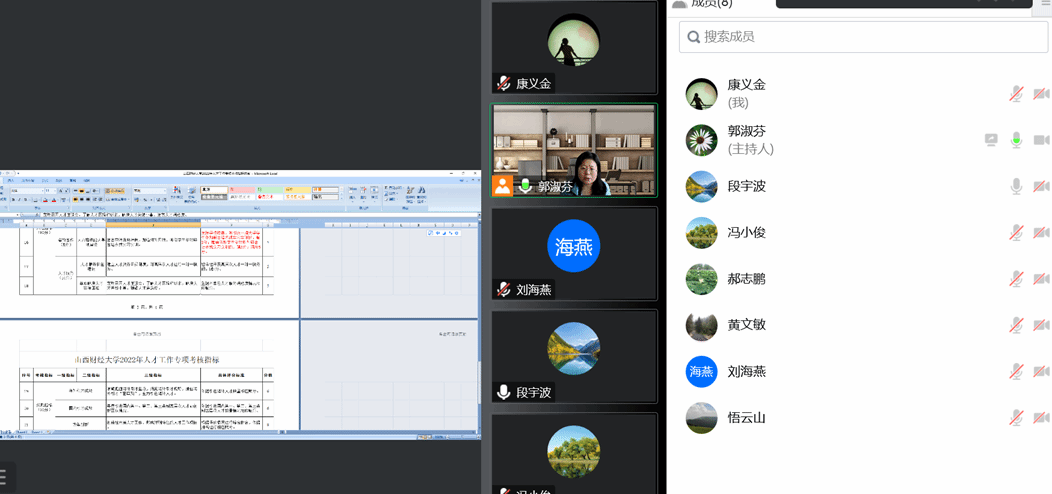Toggle 悟云山's muted microphone icon

click(1016, 417)
